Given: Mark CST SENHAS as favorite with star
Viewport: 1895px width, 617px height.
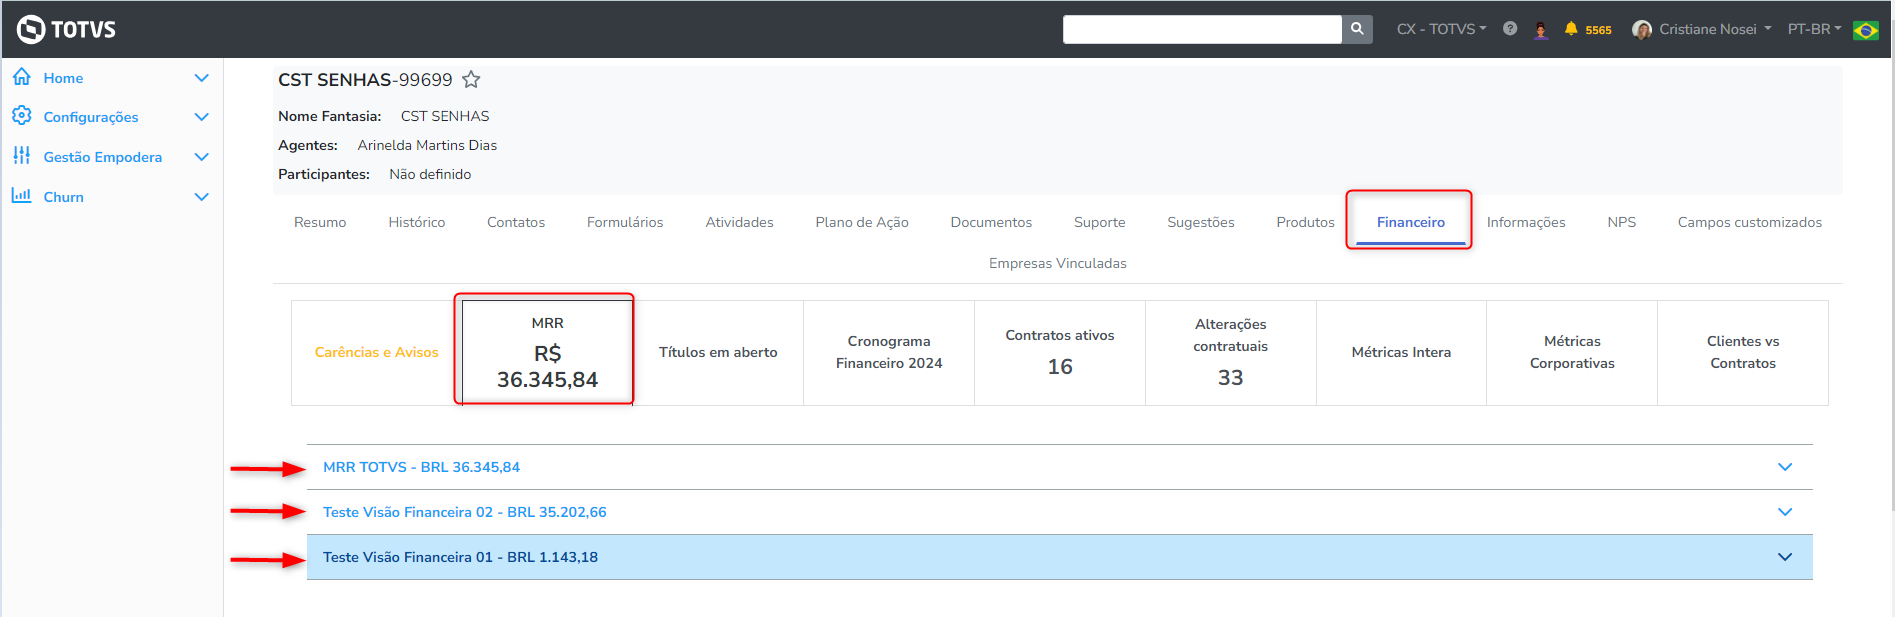Looking at the screenshot, I should point(471,79).
